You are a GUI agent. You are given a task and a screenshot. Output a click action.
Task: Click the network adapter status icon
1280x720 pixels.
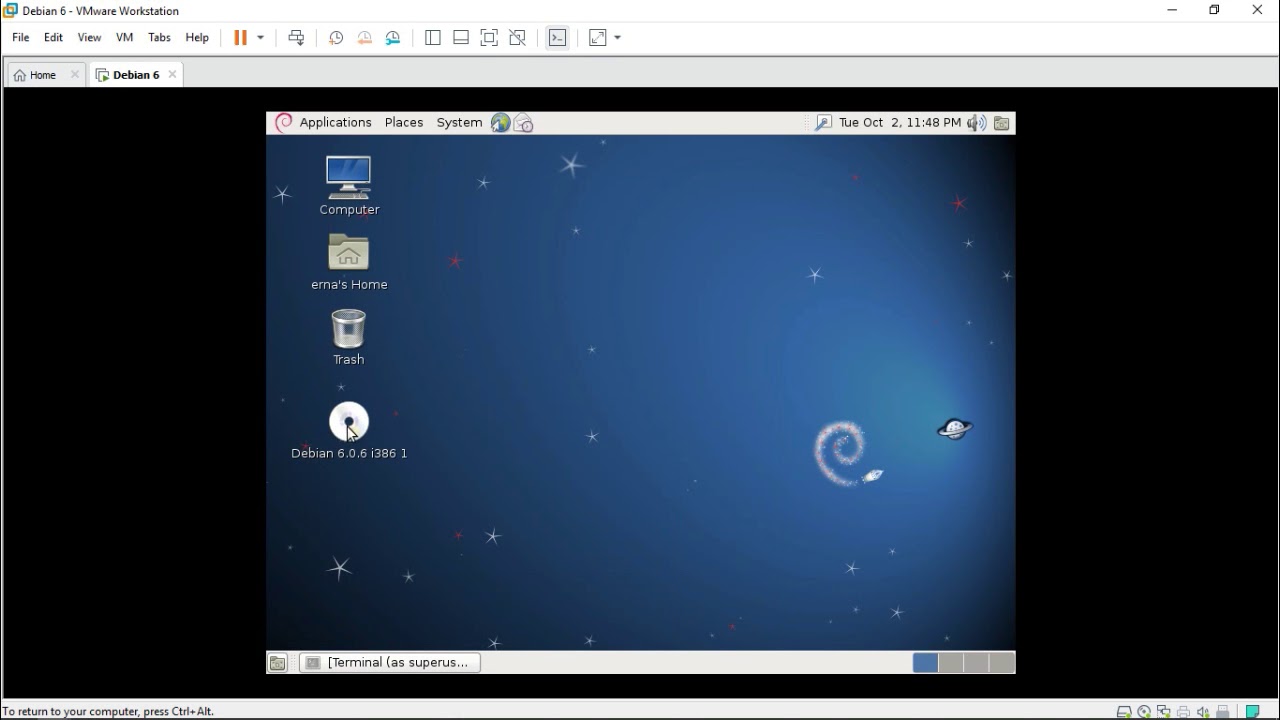tap(1164, 712)
